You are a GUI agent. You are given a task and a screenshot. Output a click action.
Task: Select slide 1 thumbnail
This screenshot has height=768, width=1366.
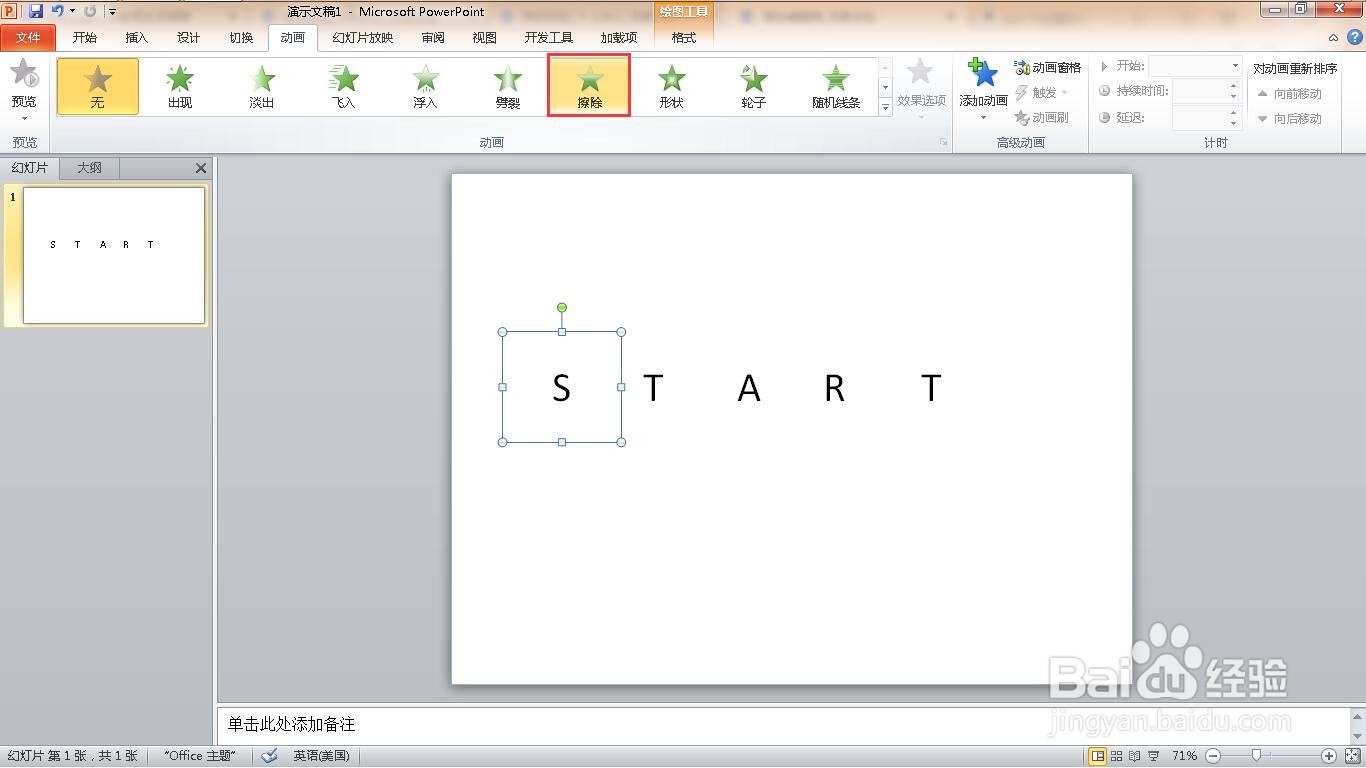[114, 255]
